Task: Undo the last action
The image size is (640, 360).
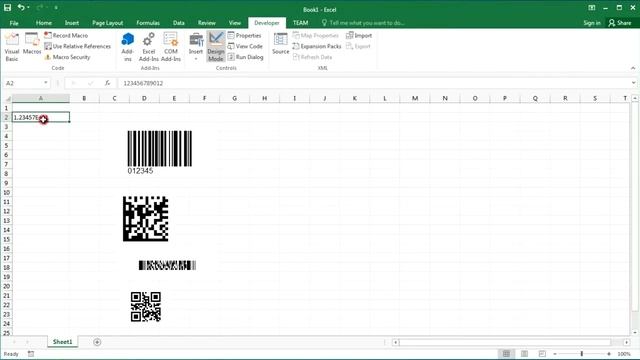Action: pyautogui.click(x=20, y=7)
